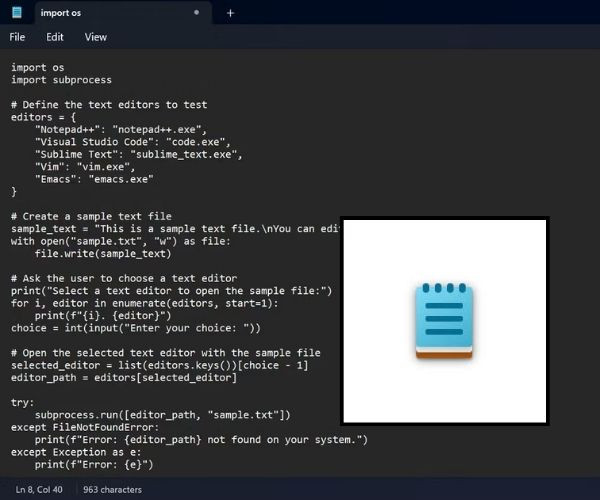This screenshot has width=600, height=500.
Task: Click the '963 characters' status entry
Action: point(112,489)
